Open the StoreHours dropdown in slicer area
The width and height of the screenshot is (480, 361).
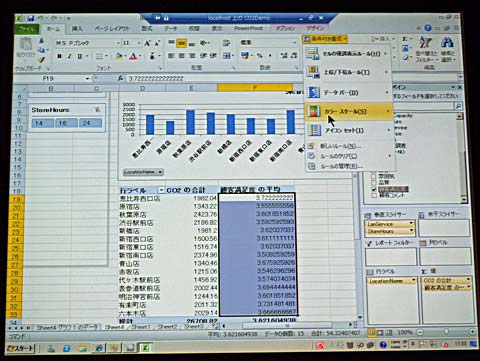(x=411, y=231)
